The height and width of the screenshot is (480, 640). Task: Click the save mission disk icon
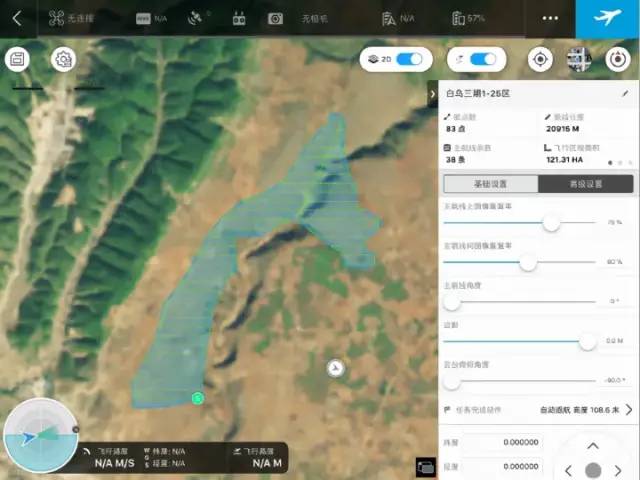(x=17, y=59)
